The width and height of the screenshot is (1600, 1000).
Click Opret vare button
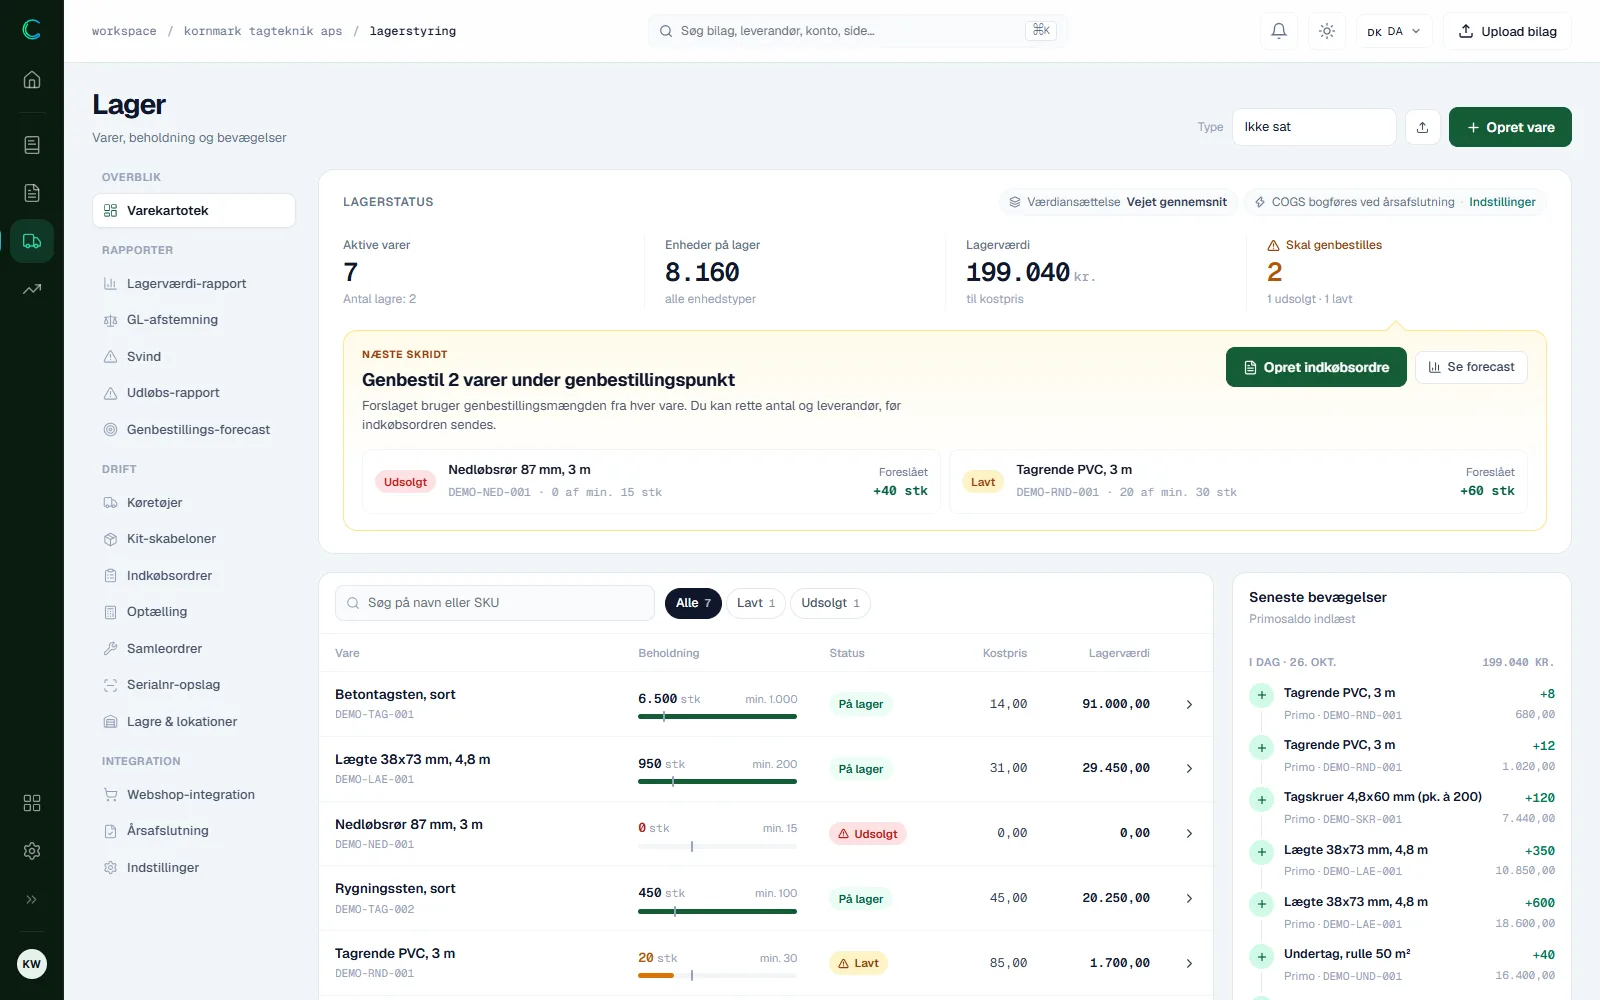[1510, 127]
